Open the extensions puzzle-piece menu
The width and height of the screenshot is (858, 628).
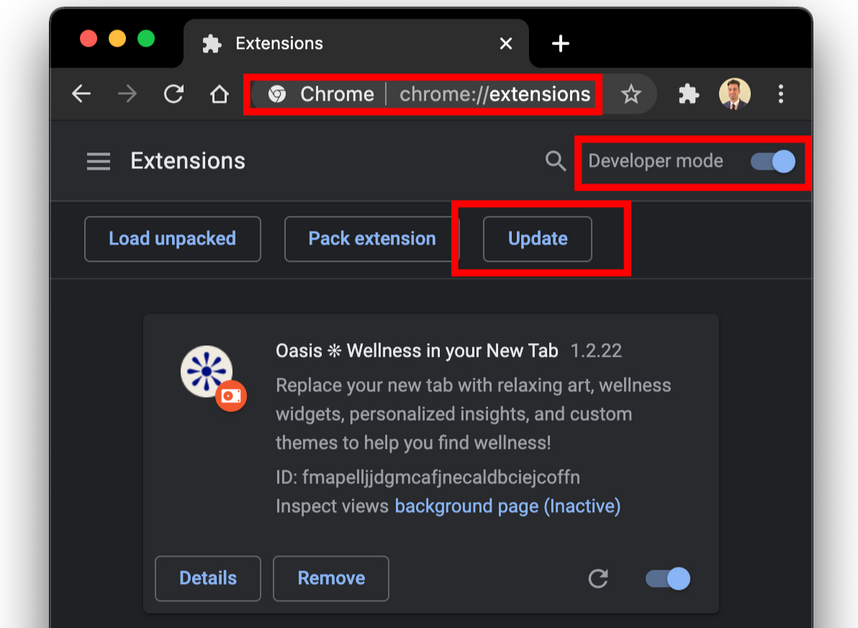tap(688, 94)
